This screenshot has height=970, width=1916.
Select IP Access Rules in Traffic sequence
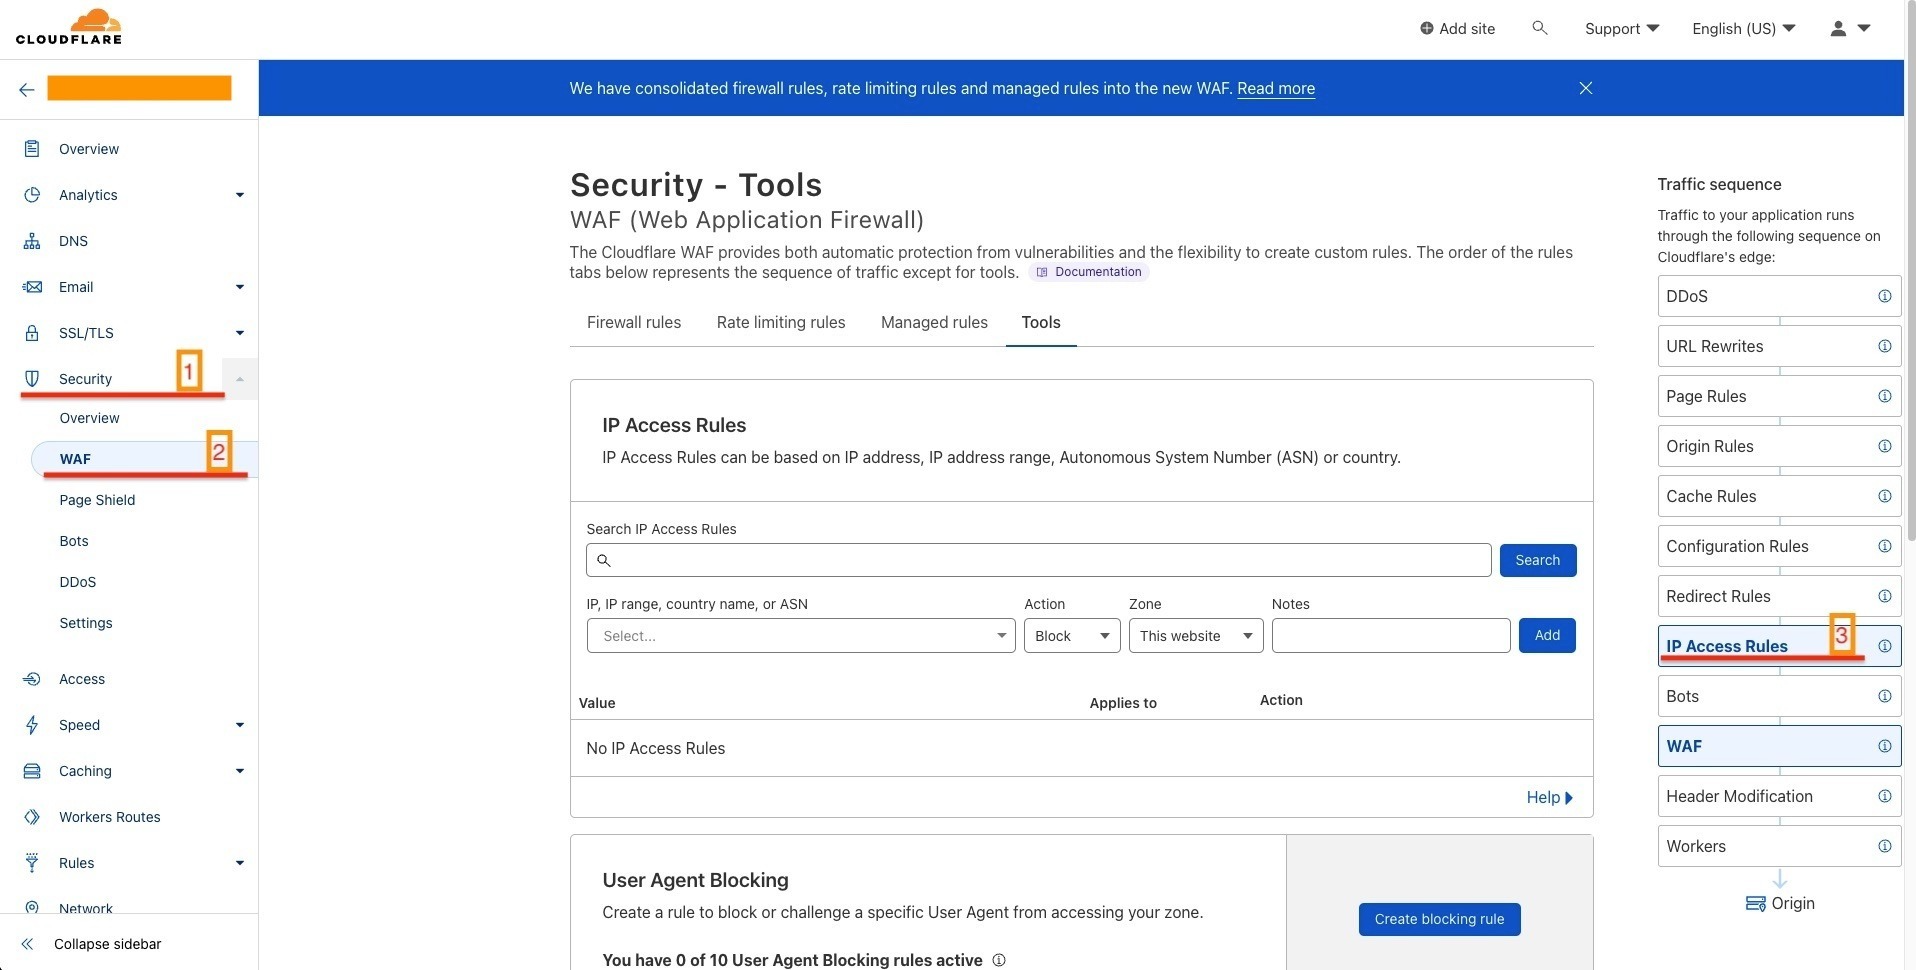coord(1779,646)
